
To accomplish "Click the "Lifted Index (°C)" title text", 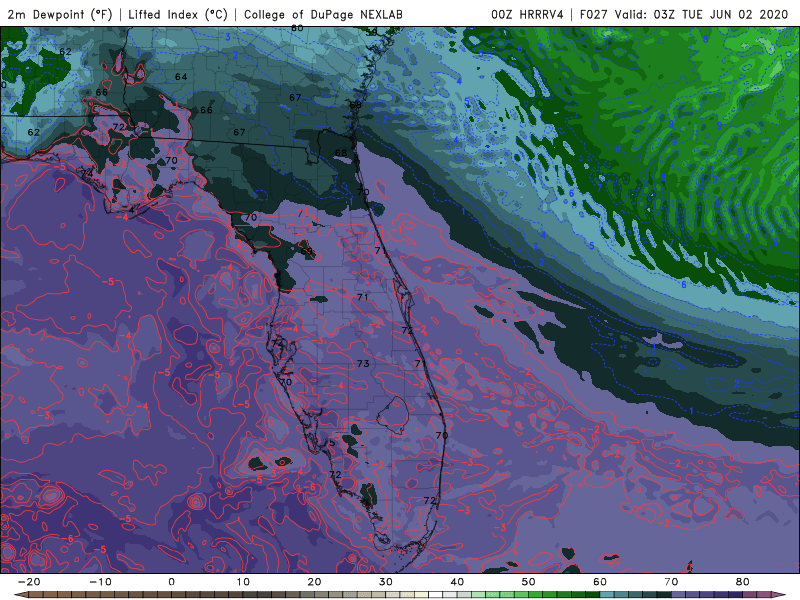I will coord(178,14).
